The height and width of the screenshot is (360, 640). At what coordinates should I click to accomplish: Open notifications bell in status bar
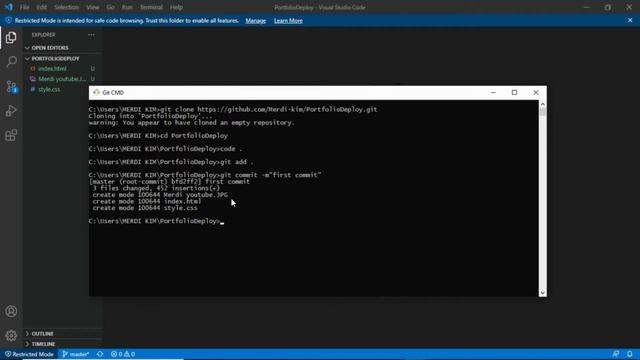pos(630,354)
